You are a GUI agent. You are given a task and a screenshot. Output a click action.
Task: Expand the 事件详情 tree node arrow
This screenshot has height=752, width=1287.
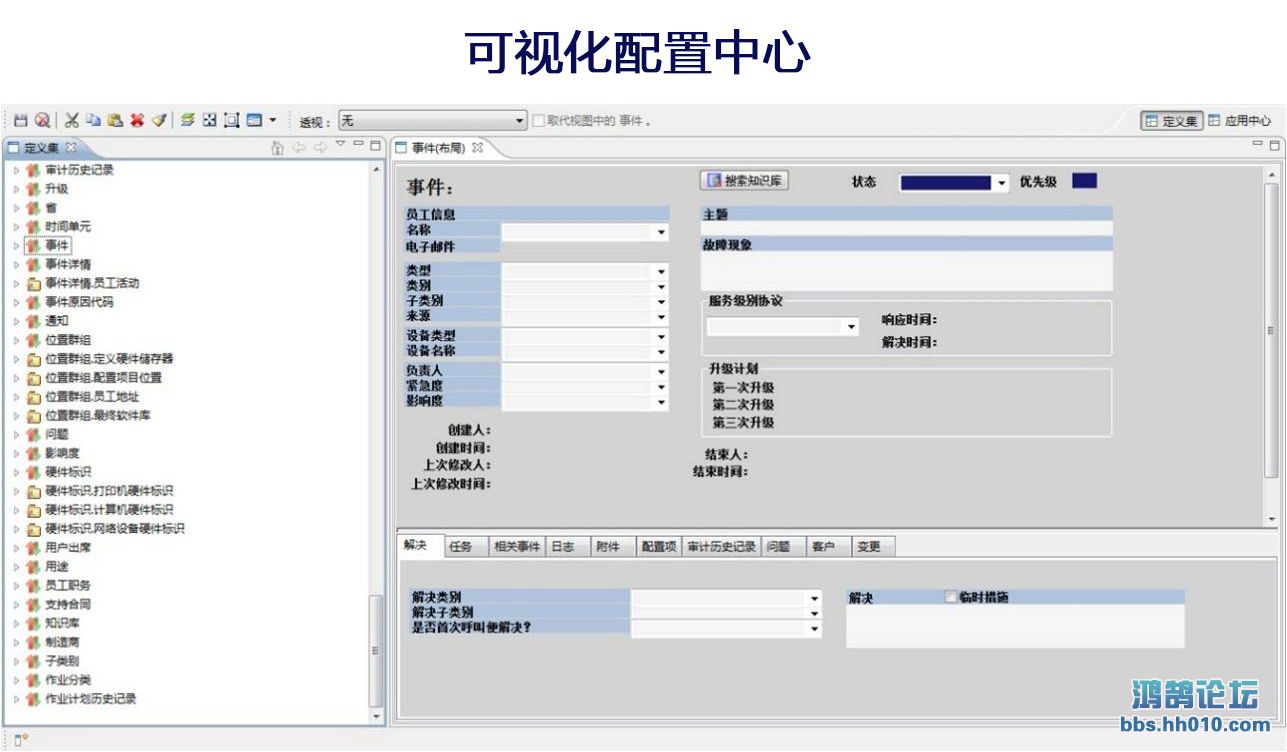tap(16, 265)
